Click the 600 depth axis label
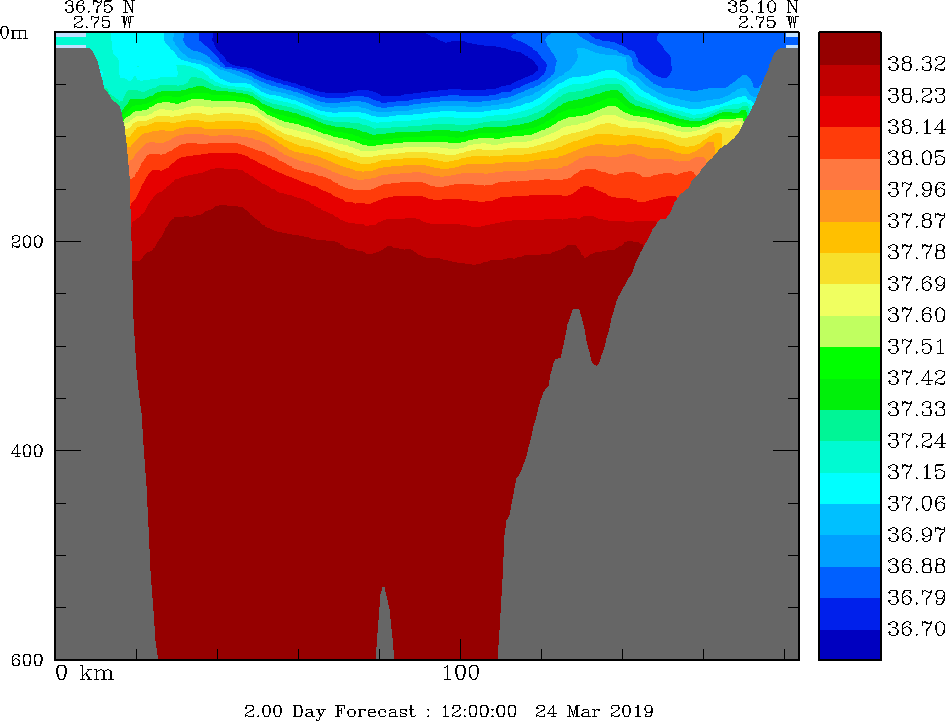This screenshot has width=946, height=721. pyautogui.click(x=27, y=659)
